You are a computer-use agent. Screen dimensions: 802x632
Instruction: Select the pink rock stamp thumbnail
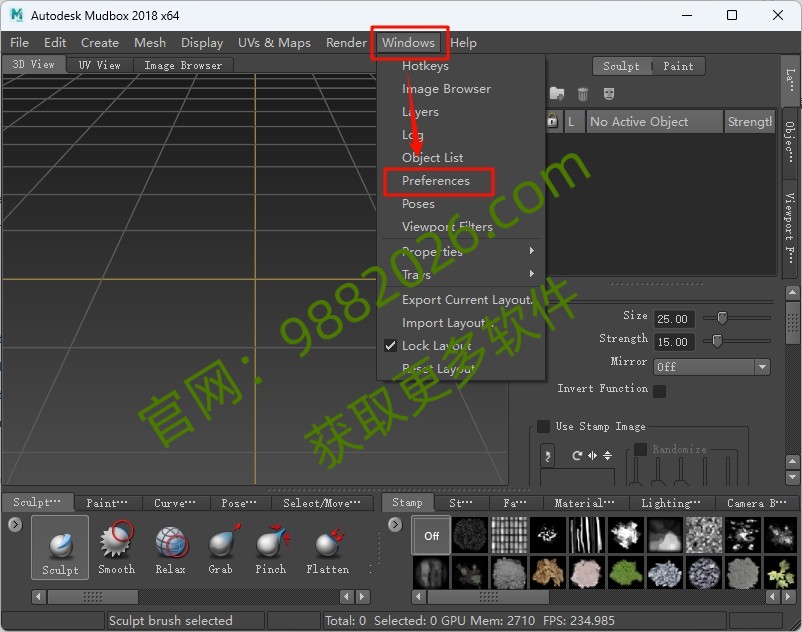(586, 573)
